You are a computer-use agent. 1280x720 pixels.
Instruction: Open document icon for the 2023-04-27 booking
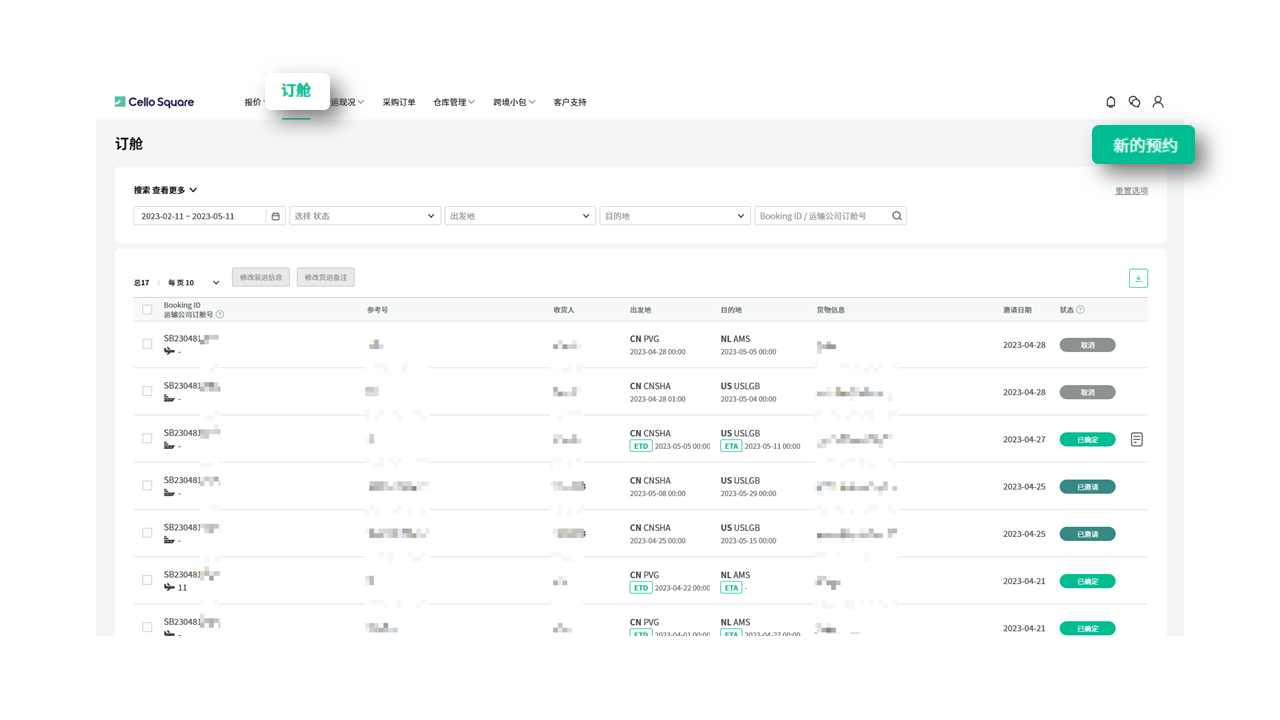point(1137,439)
